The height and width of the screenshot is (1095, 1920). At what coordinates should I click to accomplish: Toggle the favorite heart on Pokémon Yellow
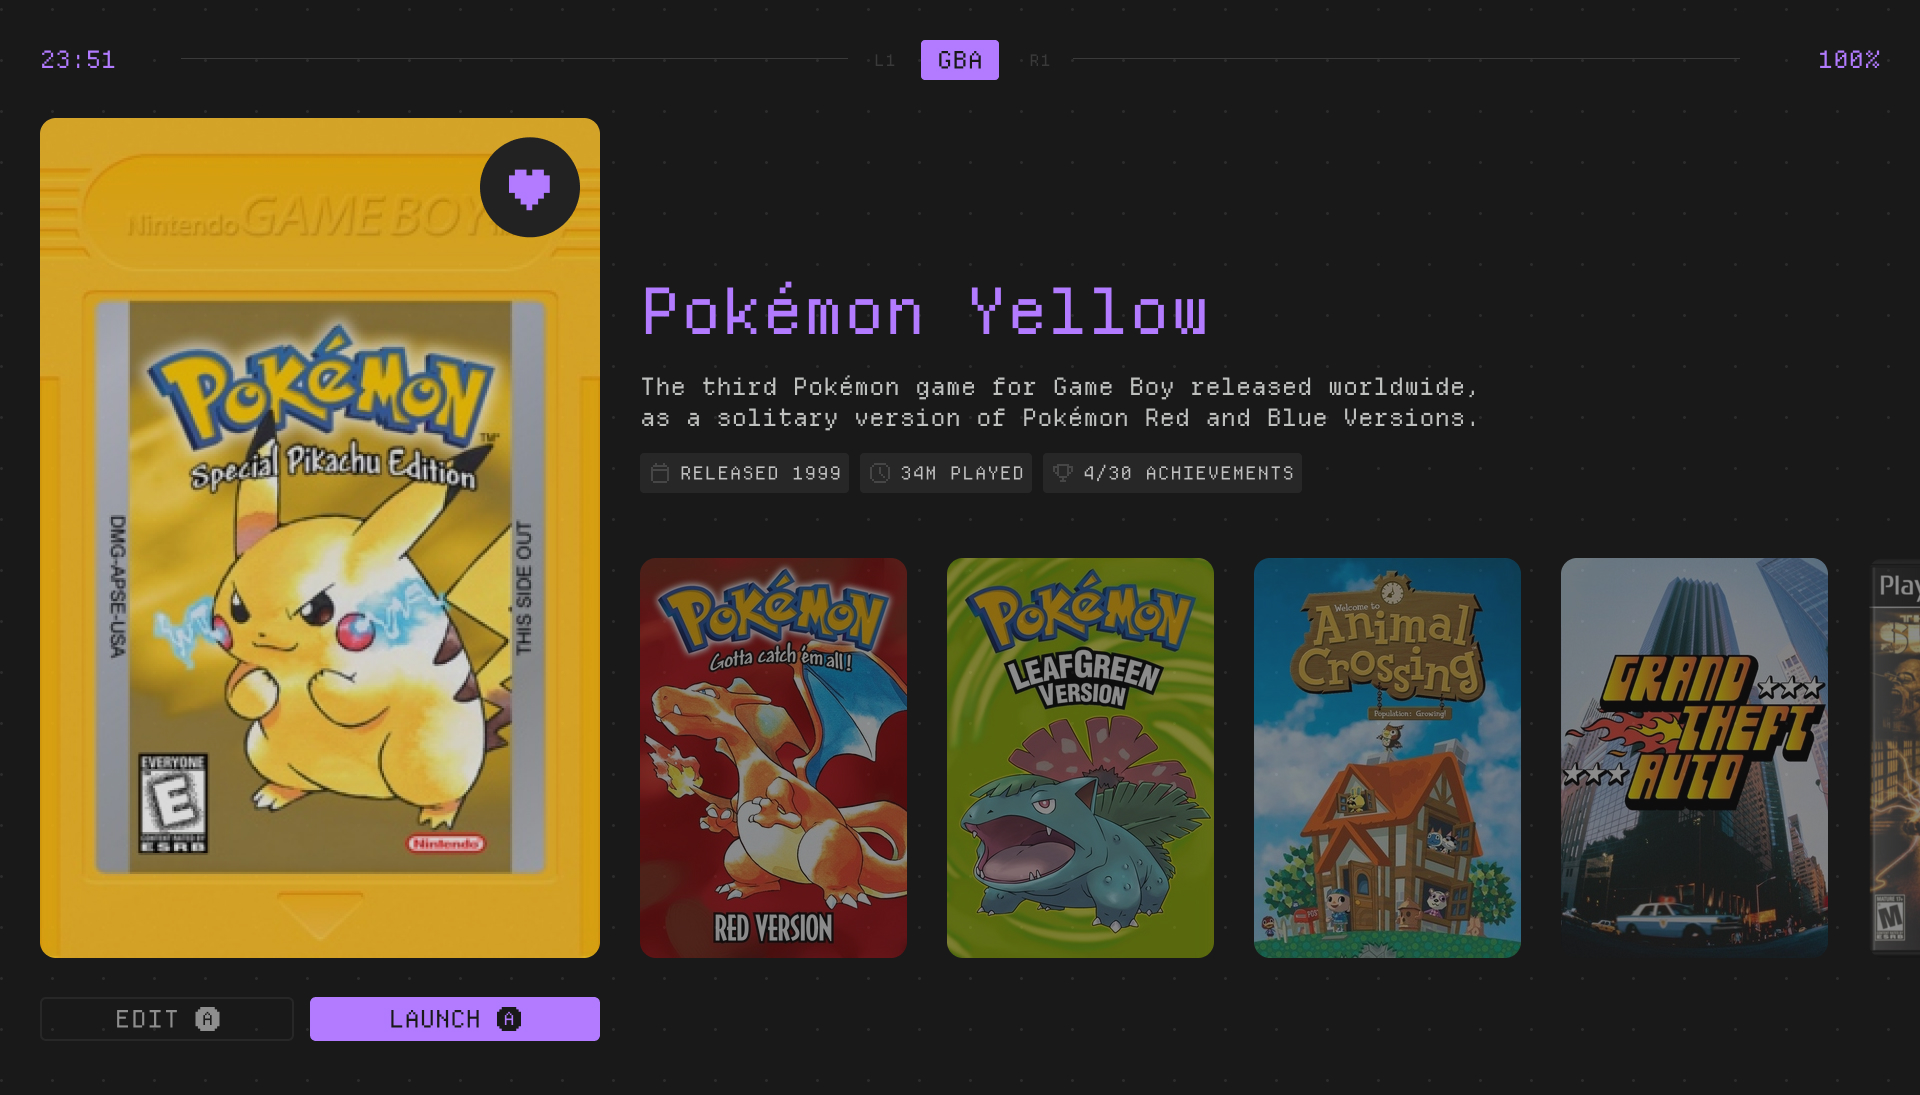click(x=530, y=187)
